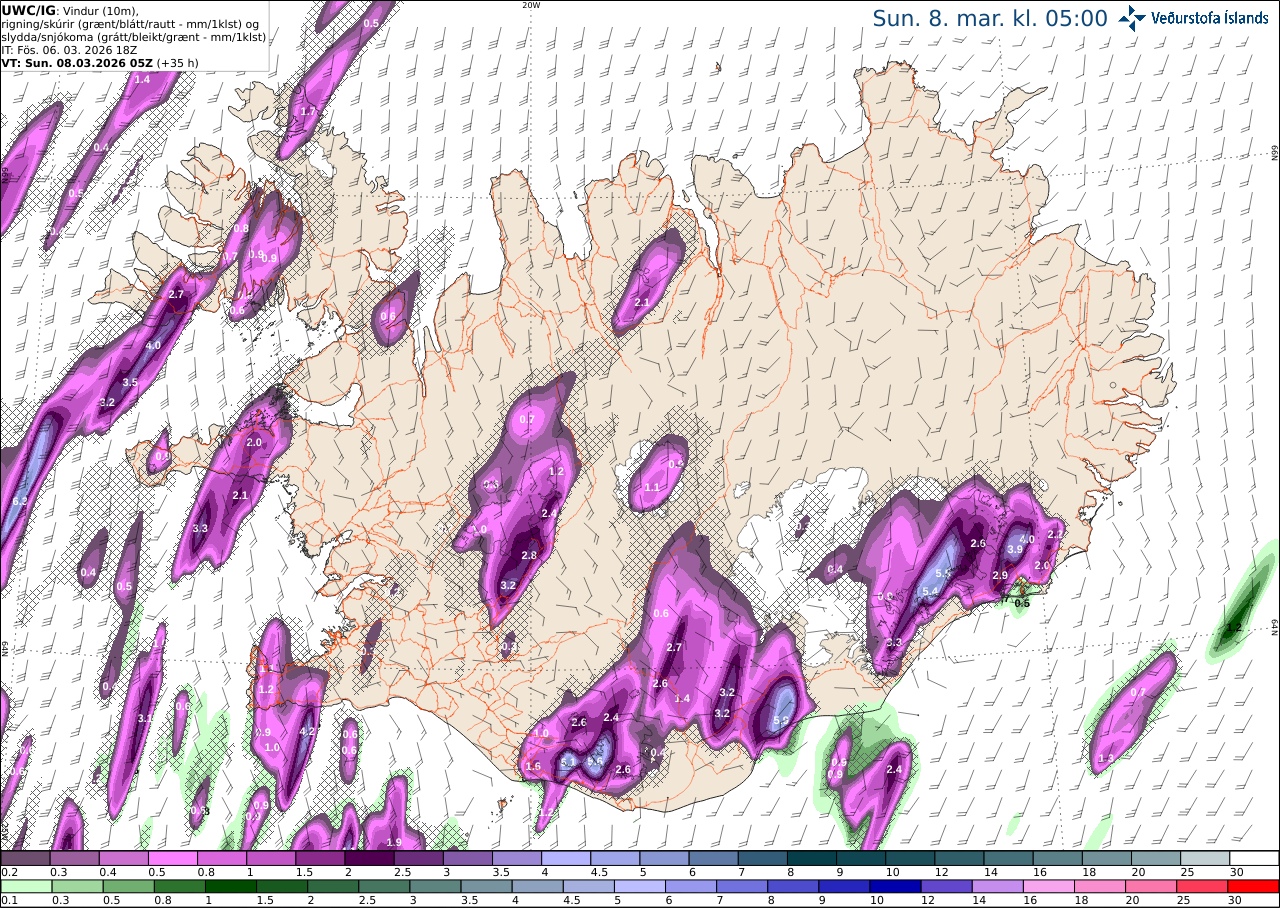
Task: Click the 1.9 value at the map bottom
Action: click(x=394, y=843)
